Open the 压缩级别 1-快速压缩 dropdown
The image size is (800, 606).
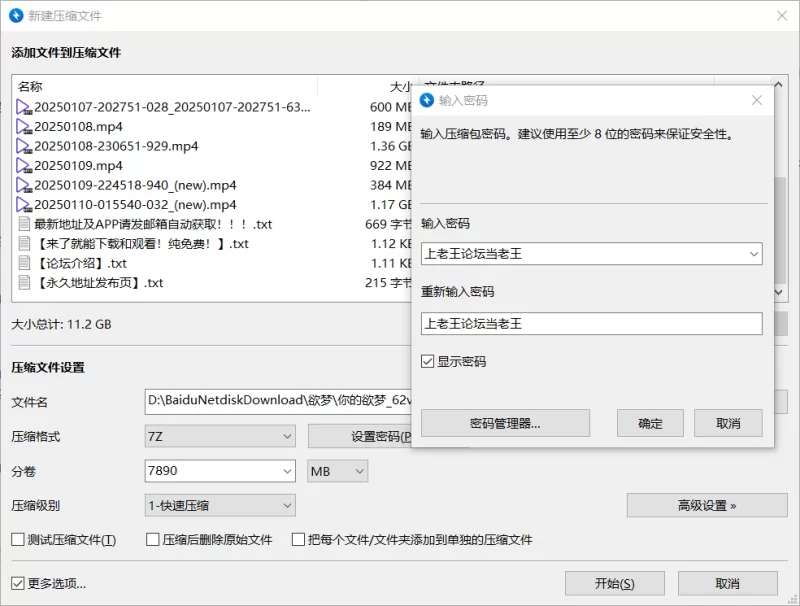coord(220,506)
